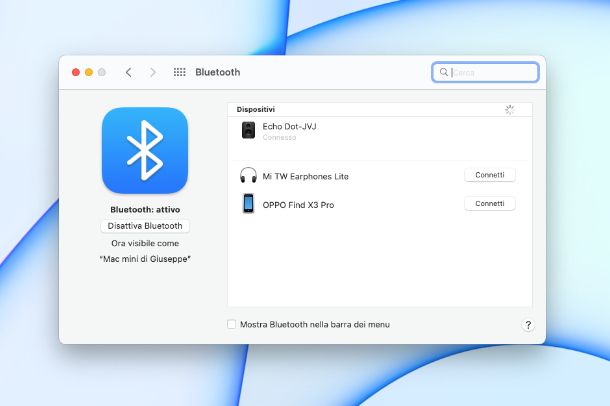Select Mi TW Earphones Lite device name
Screen dimensions: 610x406
pyautogui.click(x=305, y=177)
